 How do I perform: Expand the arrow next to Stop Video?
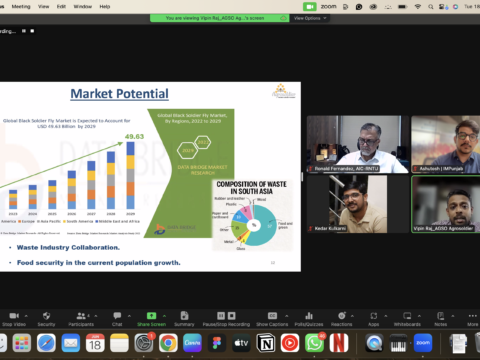point(26,316)
